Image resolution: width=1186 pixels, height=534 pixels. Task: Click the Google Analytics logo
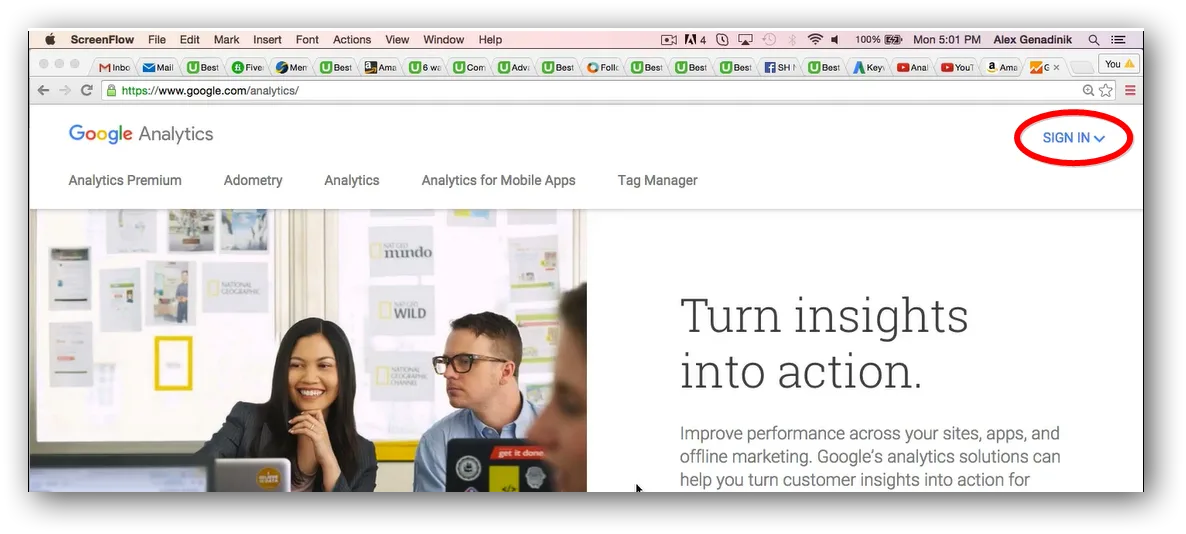(x=141, y=135)
